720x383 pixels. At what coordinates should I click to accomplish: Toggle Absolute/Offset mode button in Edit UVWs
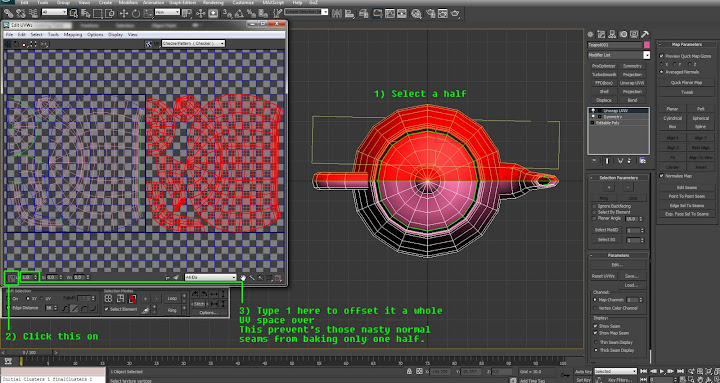click(11, 277)
